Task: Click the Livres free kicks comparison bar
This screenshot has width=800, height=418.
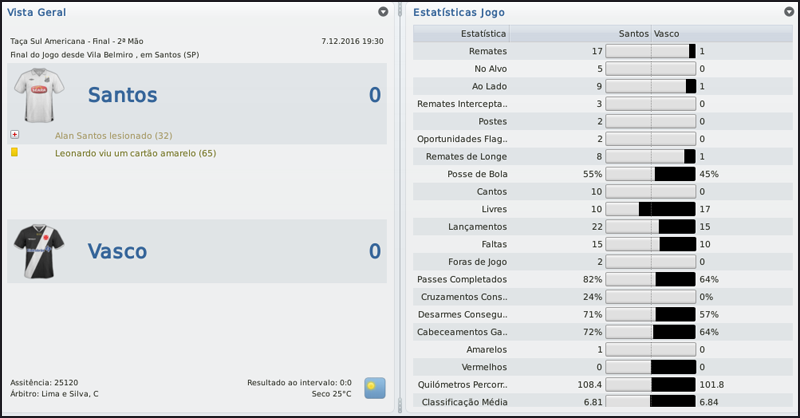Action: [650, 209]
